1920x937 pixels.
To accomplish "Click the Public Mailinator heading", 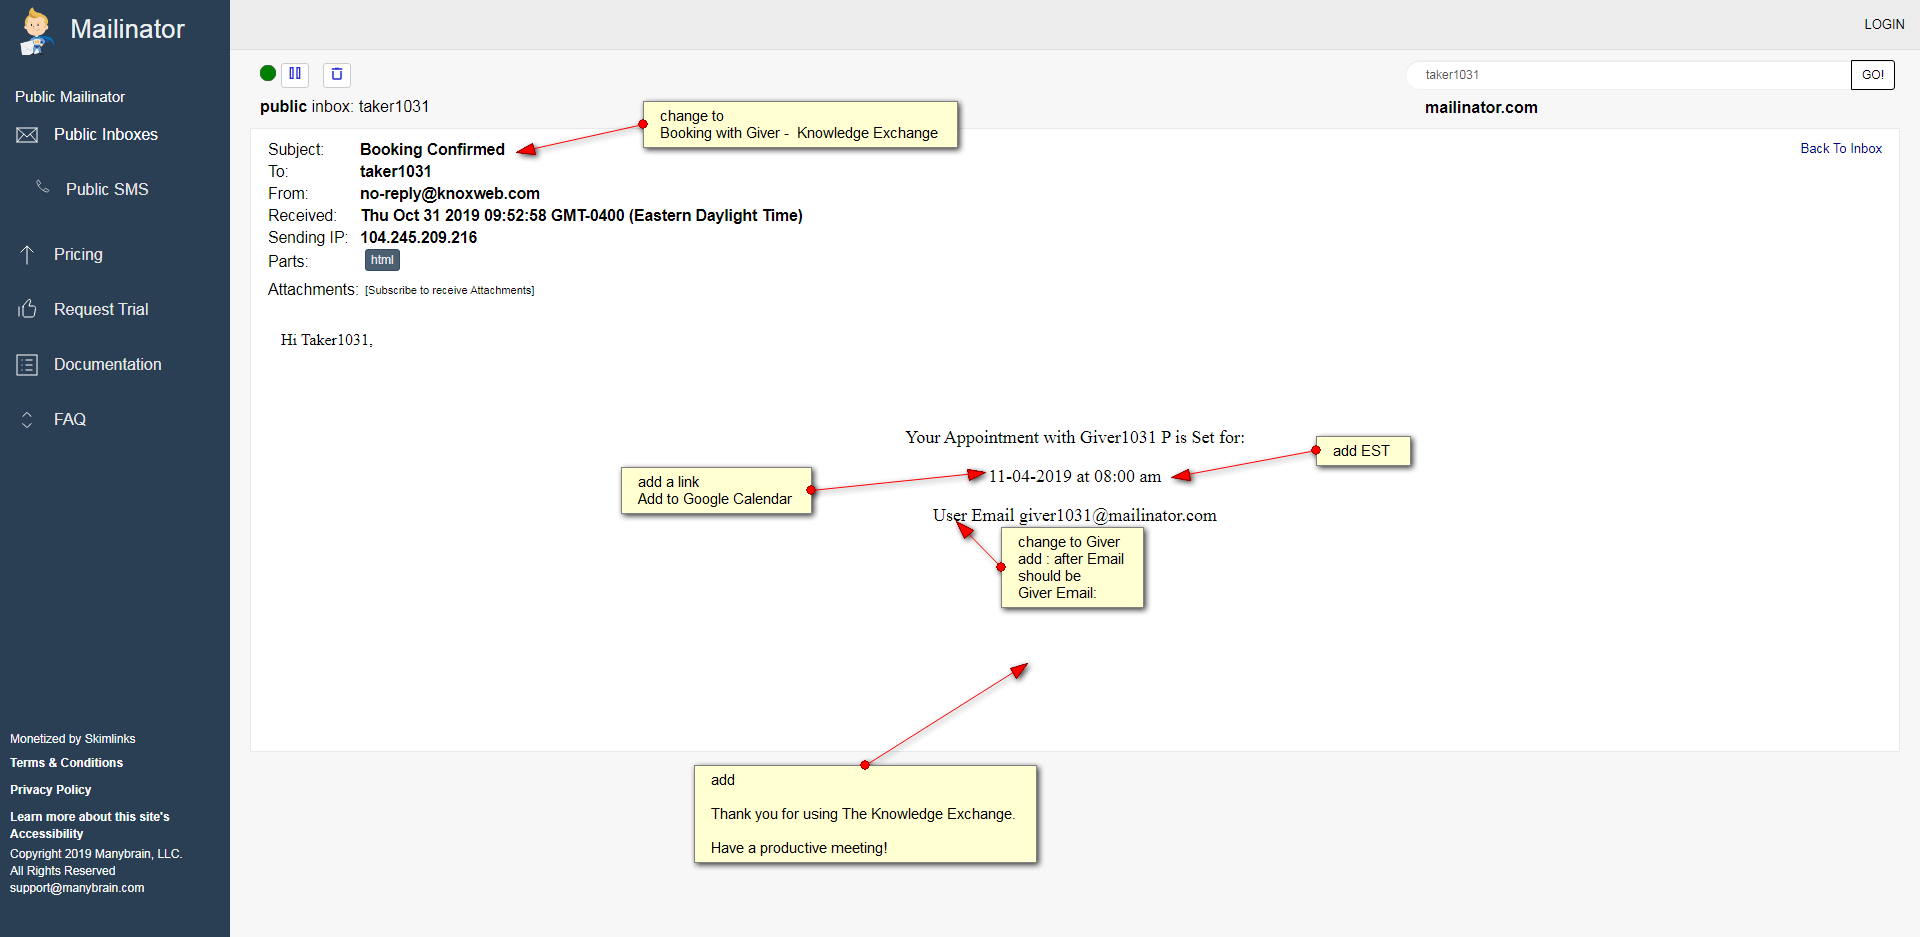I will tap(70, 97).
